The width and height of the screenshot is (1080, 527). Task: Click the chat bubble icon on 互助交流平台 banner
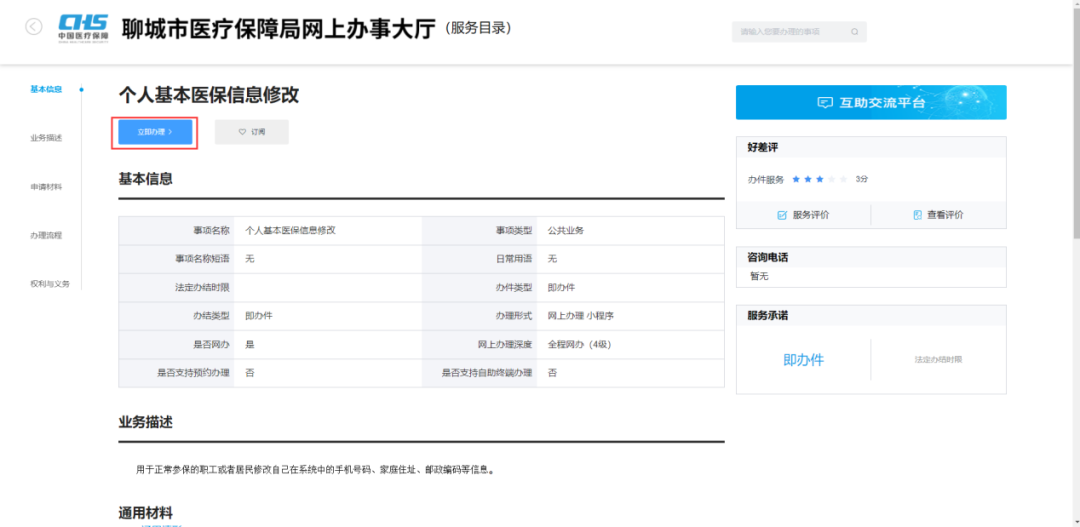[x=825, y=103]
